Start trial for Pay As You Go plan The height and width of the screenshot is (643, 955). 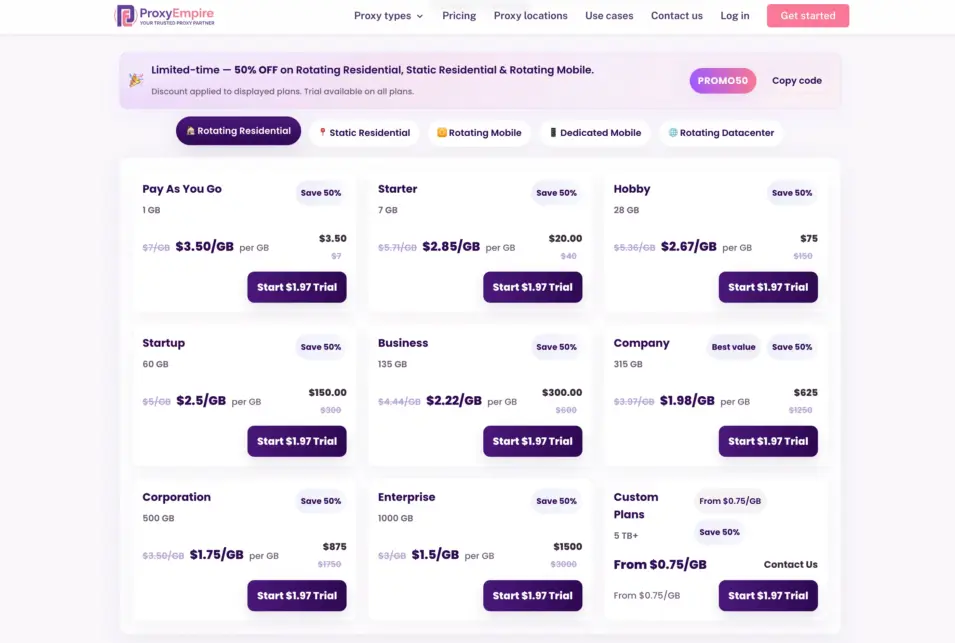[x=297, y=287]
